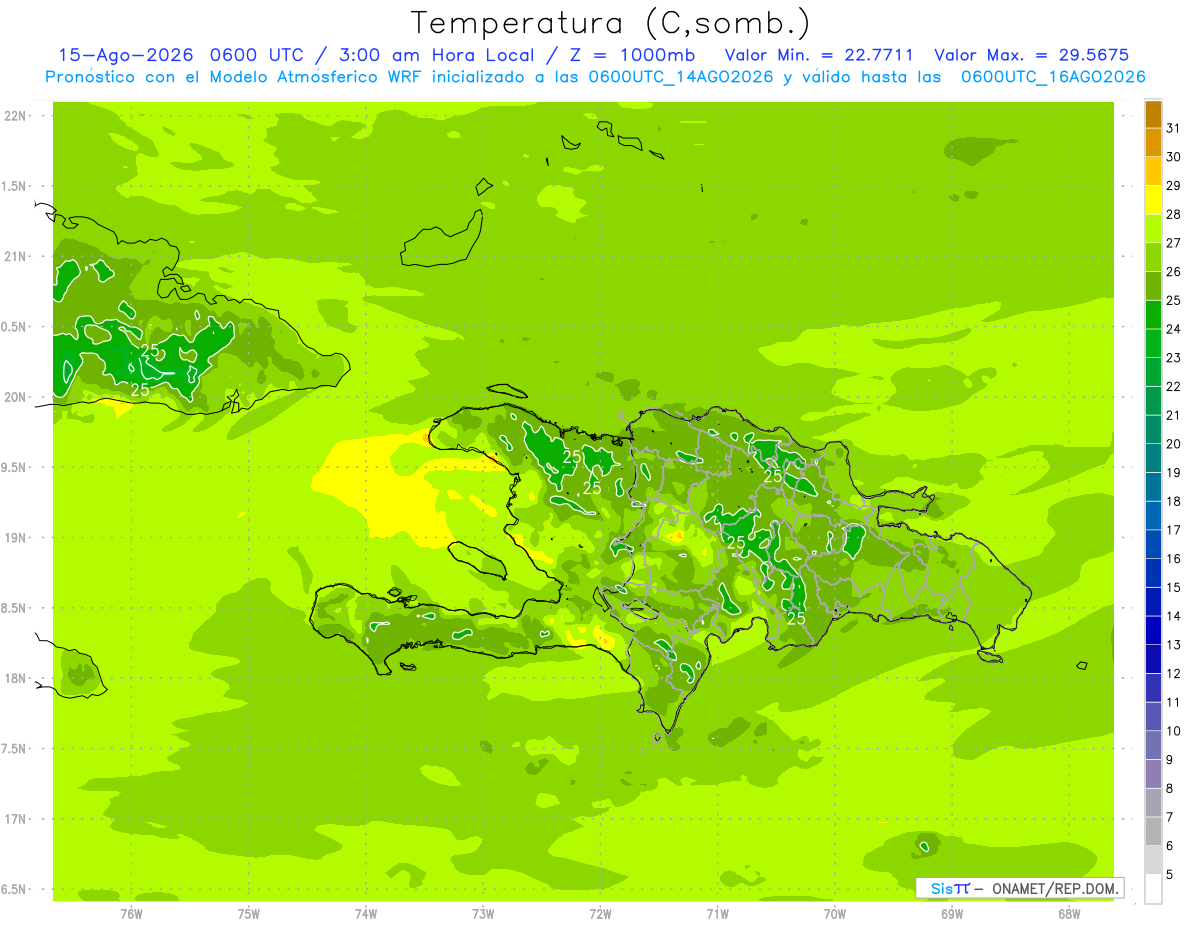Click the 71W longitude axis label
Image resolution: width=1200 pixels, height=927 pixels.
[717, 913]
